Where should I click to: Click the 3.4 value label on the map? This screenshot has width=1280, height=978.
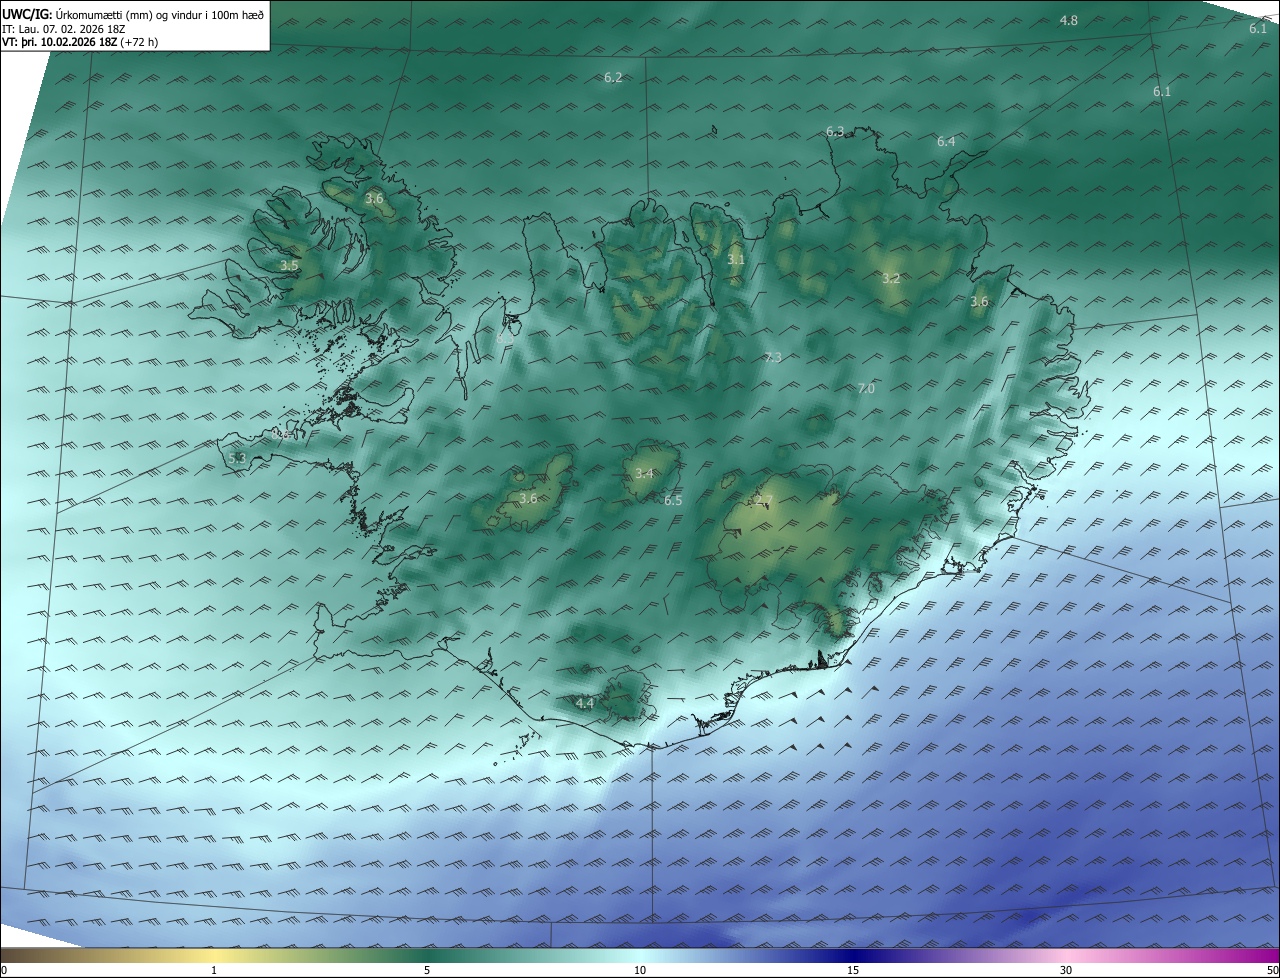(644, 473)
